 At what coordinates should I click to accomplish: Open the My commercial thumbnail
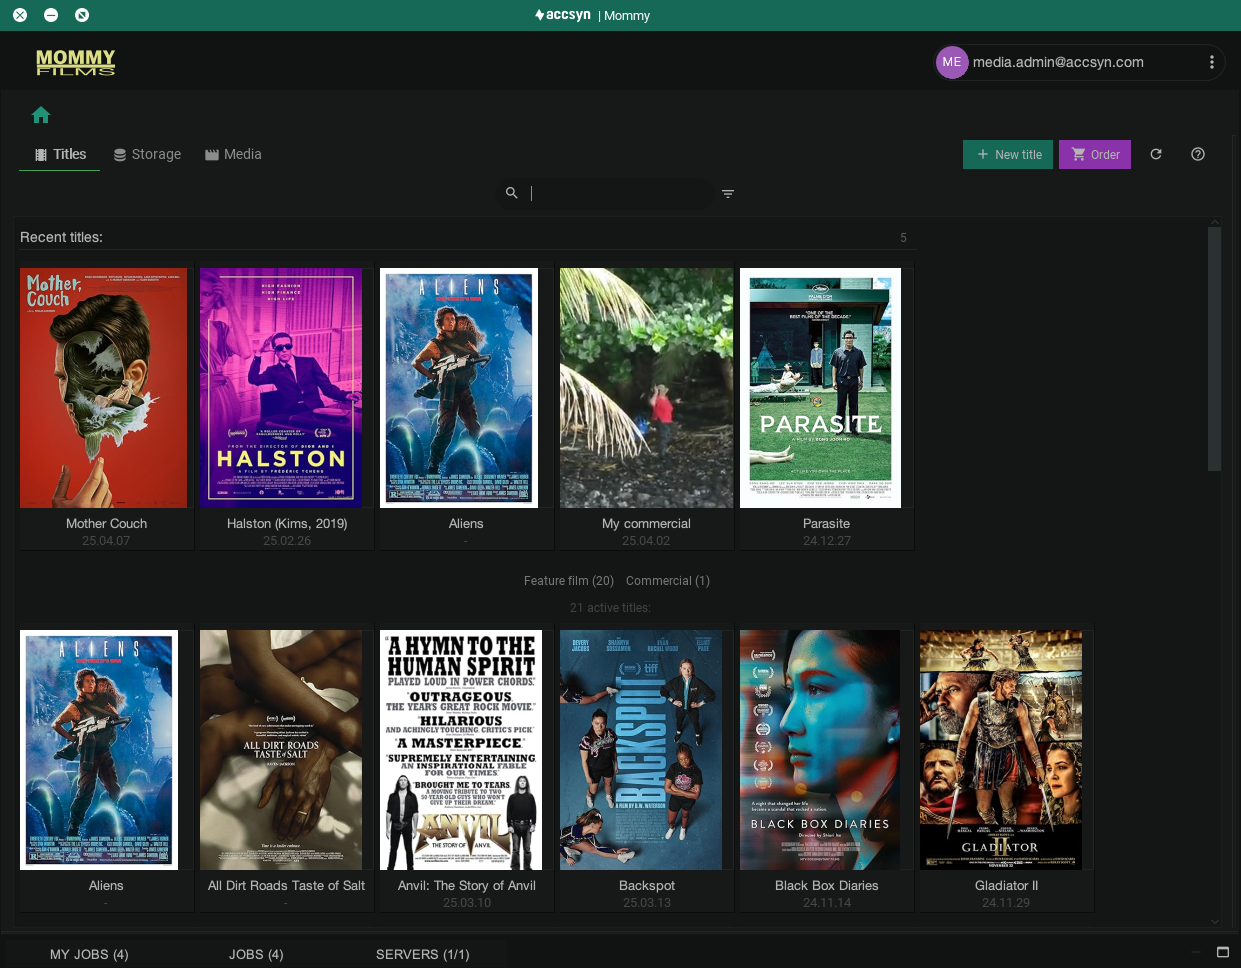[x=646, y=388]
